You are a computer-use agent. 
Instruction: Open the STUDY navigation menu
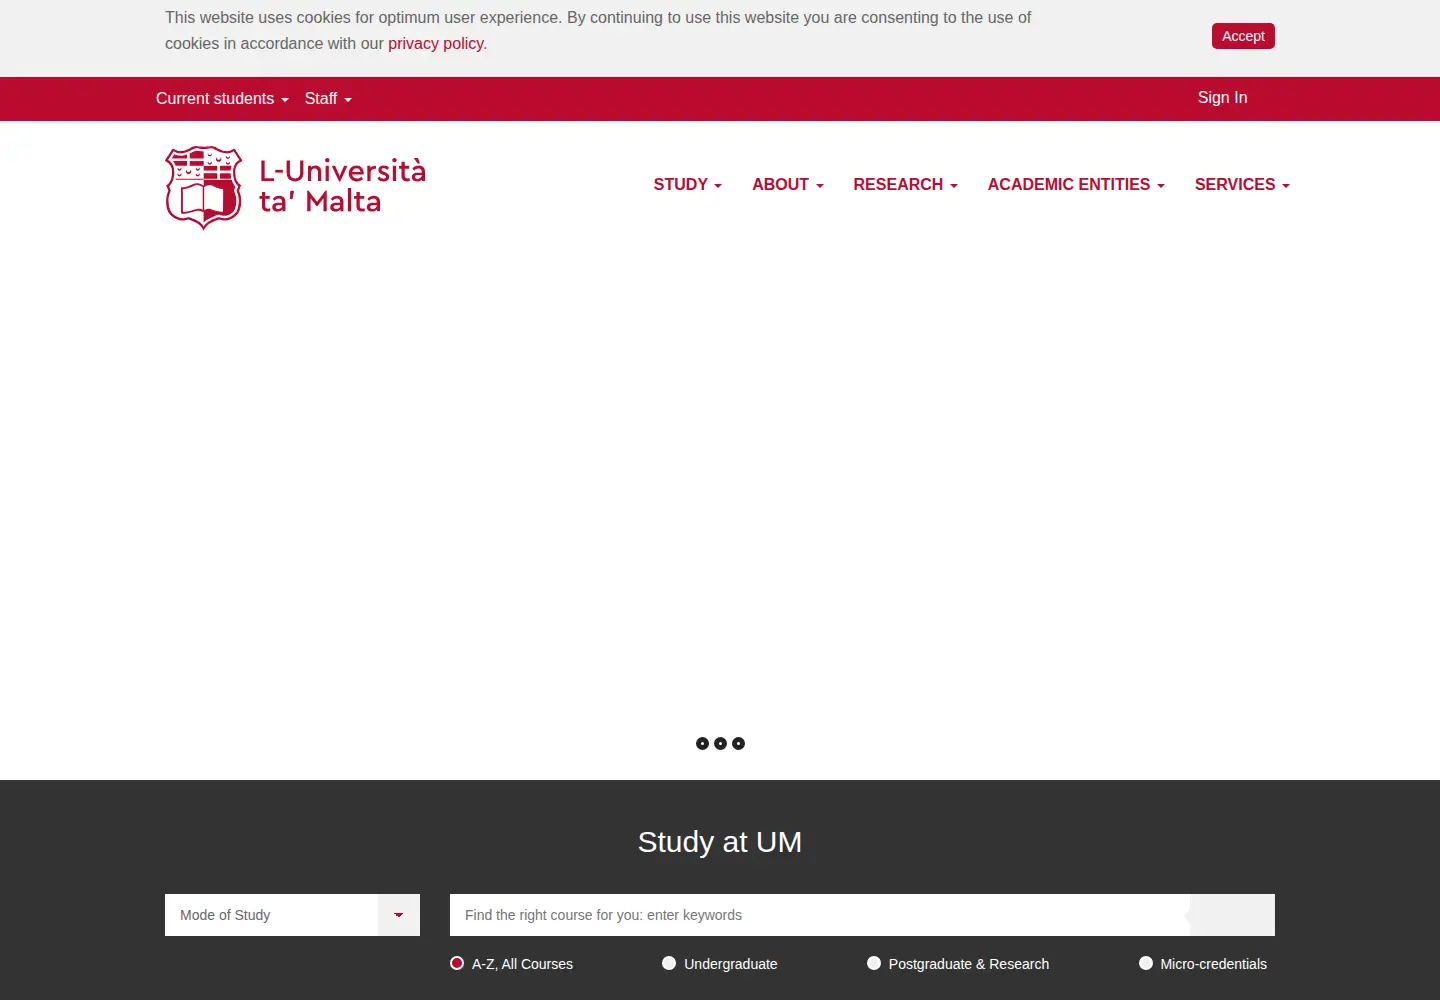coord(688,185)
